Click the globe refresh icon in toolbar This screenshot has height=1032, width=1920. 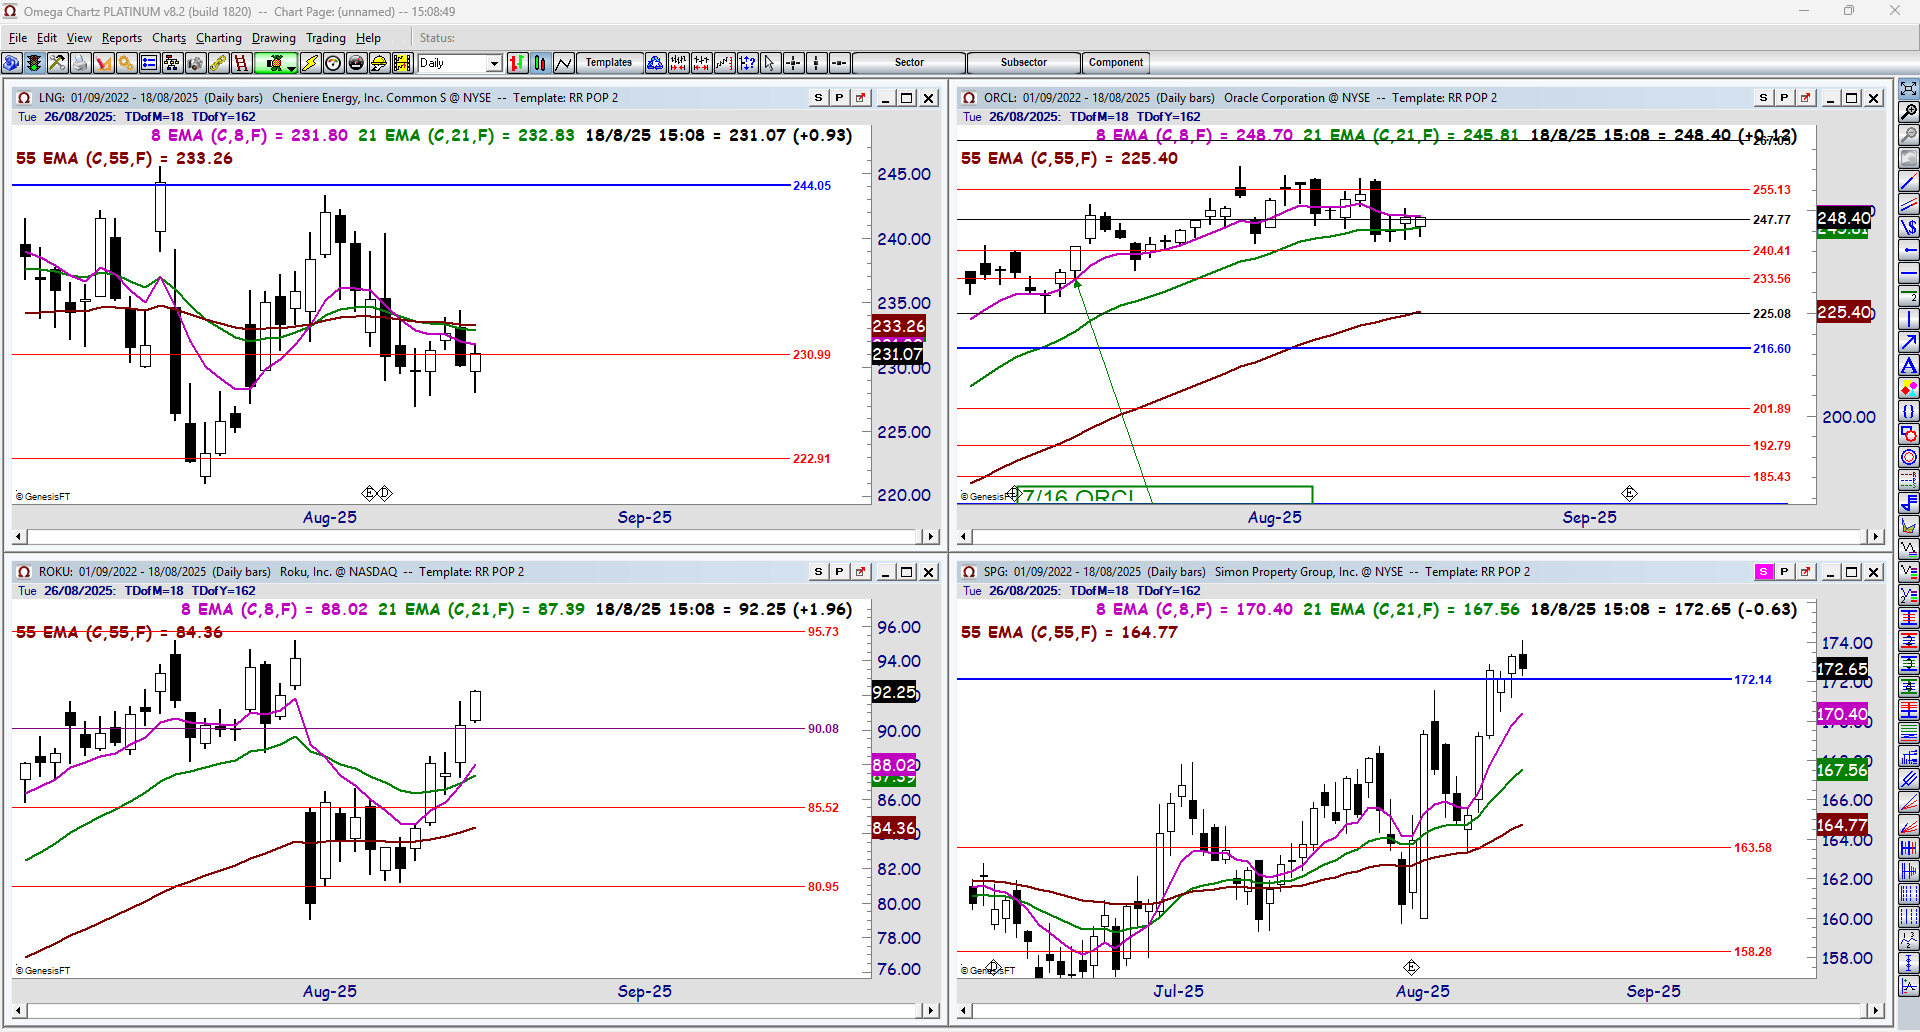(x=11, y=63)
